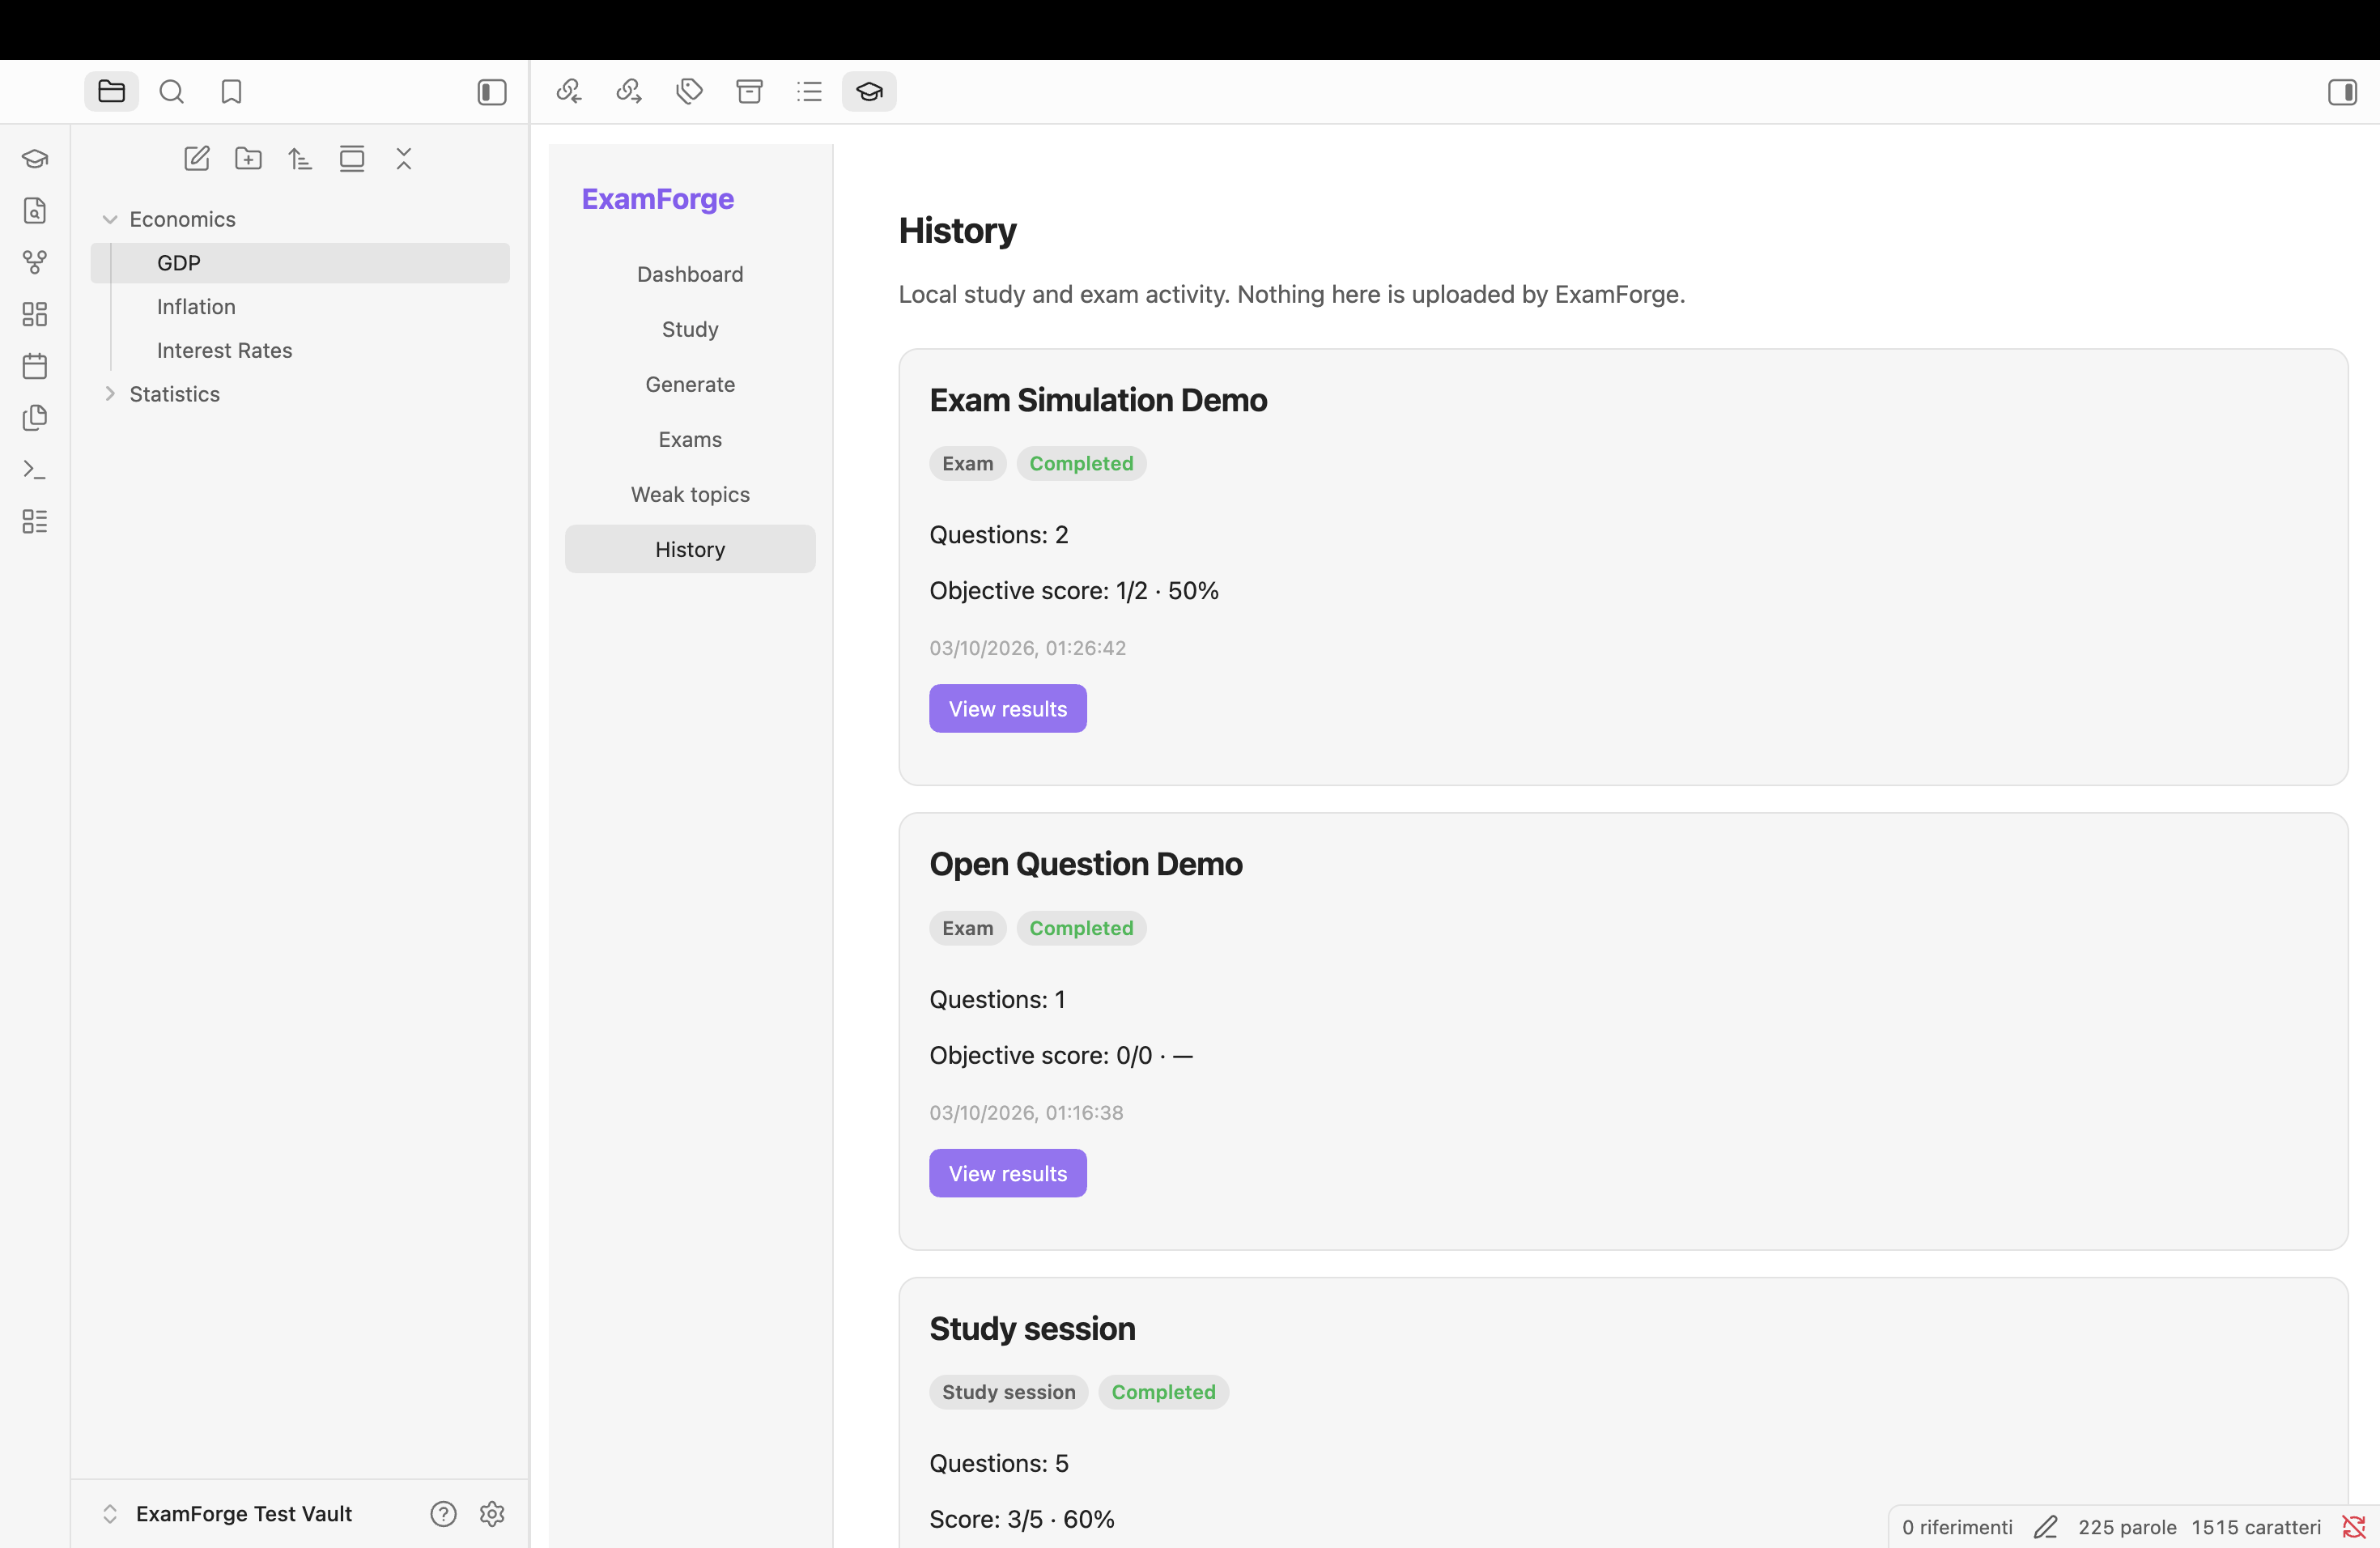Create a new folder icon
Screen dimensions: 2380x1548
[248, 159]
